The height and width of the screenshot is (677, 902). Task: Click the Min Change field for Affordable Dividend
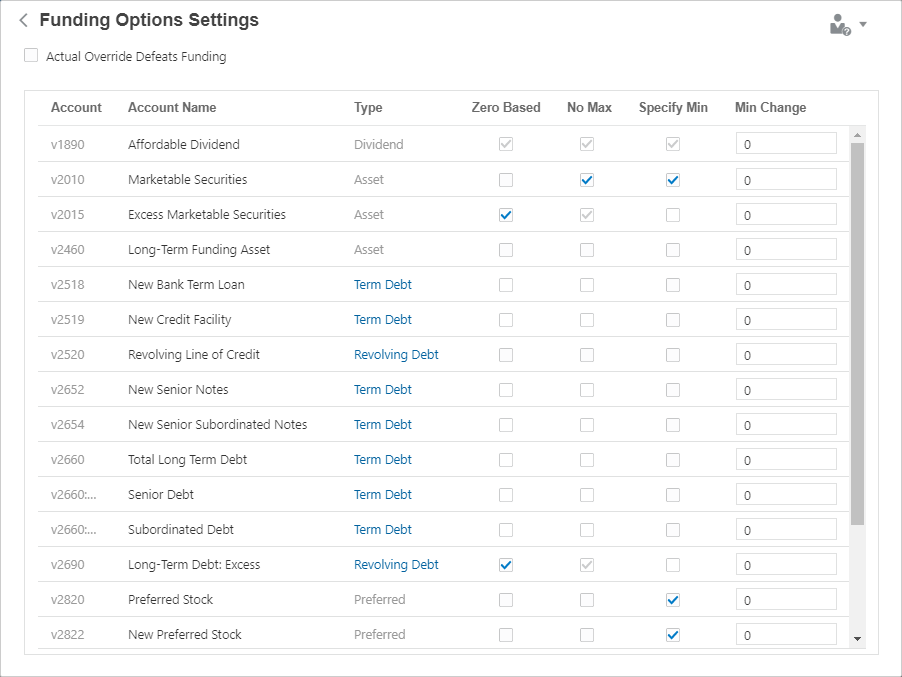786,143
